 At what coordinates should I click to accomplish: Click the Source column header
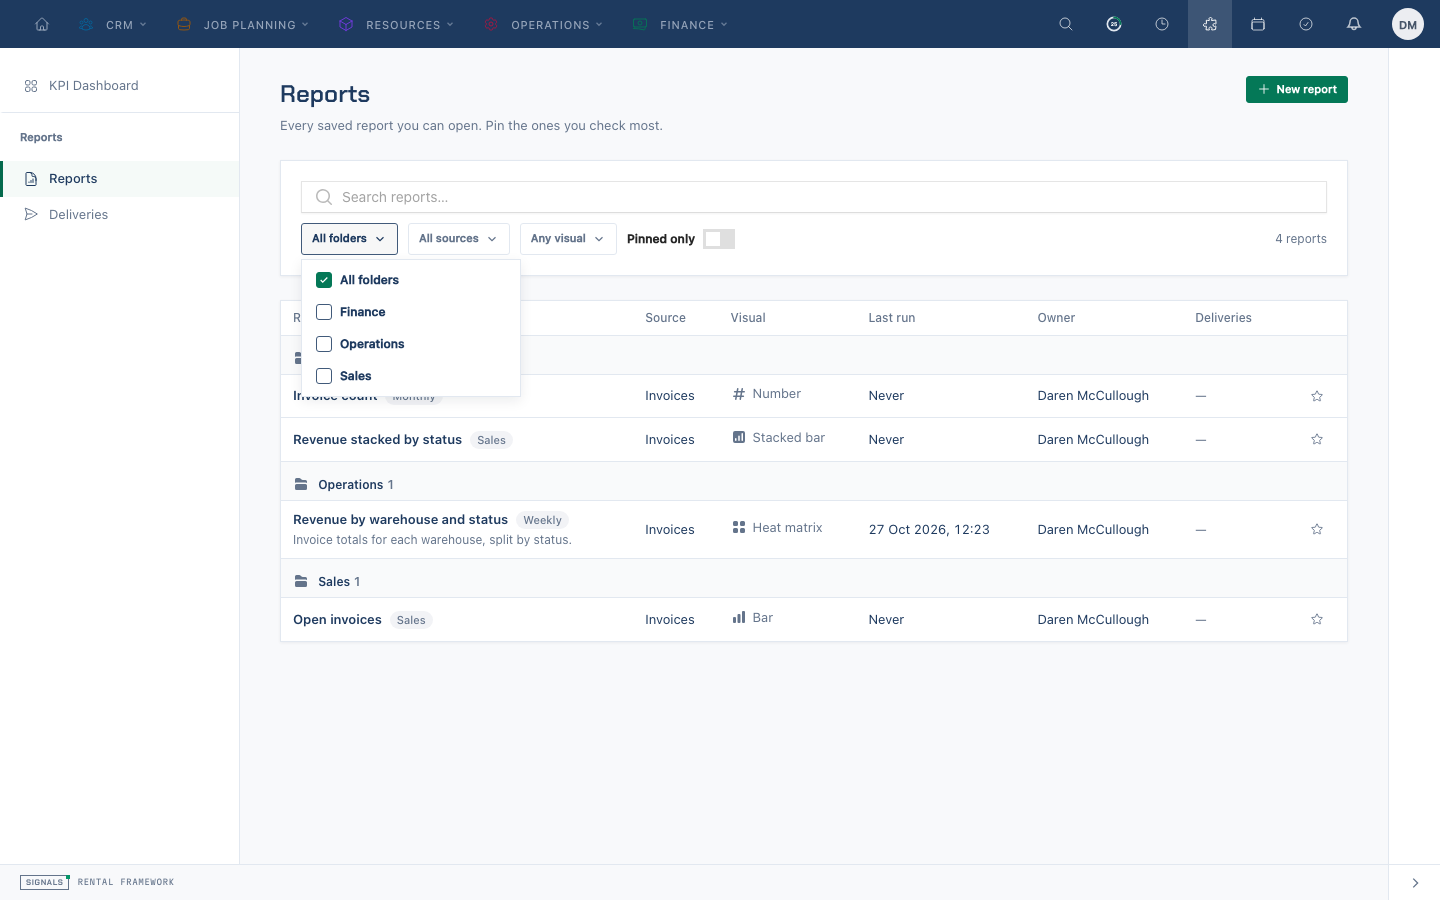665,318
